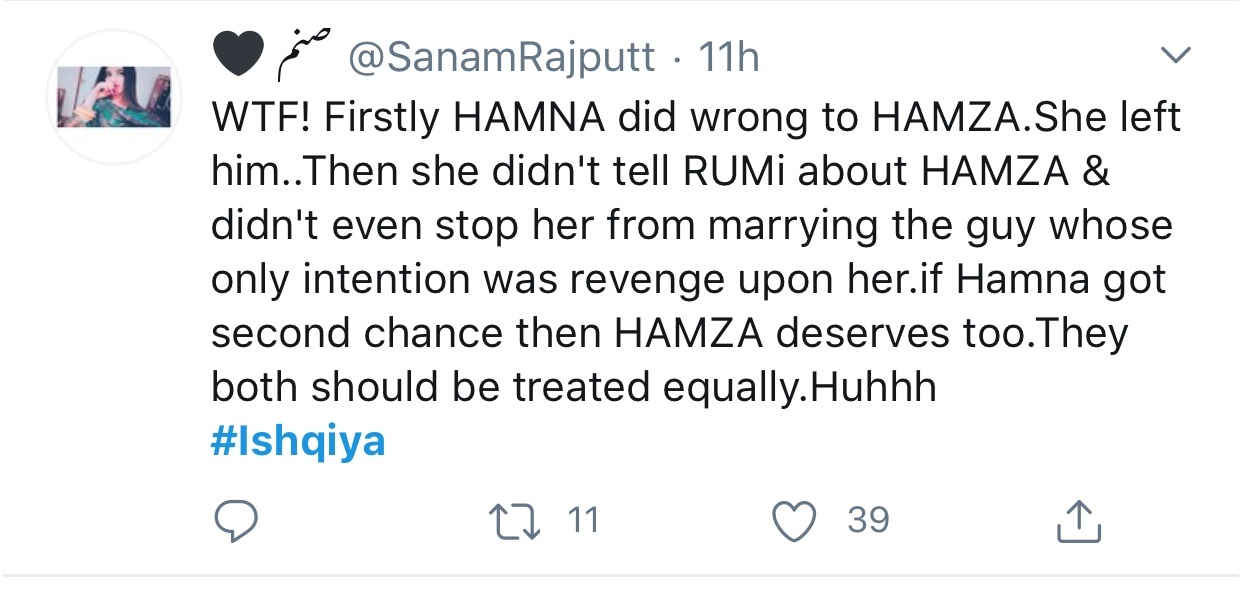Open the Urdu display name next to heart
Image resolution: width=1242 pixels, height=590 pixels.
(x=305, y=55)
